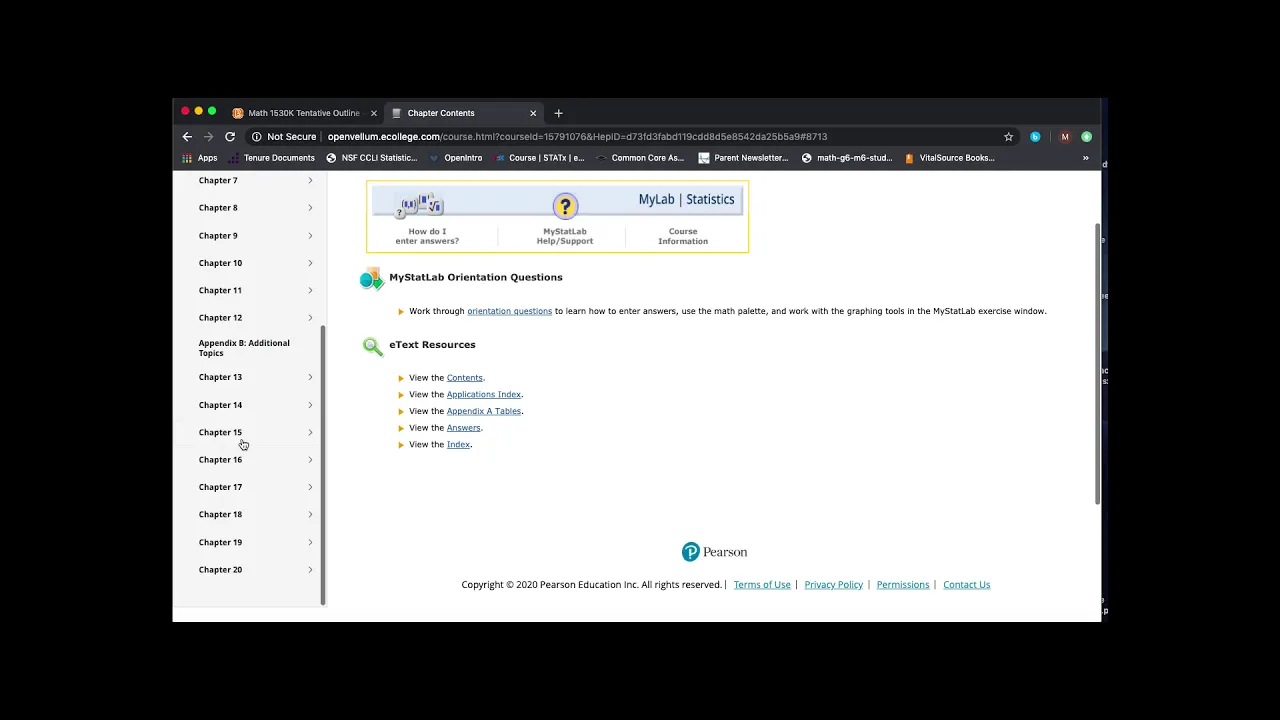The height and width of the screenshot is (720, 1280).
Task: Click the Pearson logo
Action: pyautogui.click(x=714, y=552)
